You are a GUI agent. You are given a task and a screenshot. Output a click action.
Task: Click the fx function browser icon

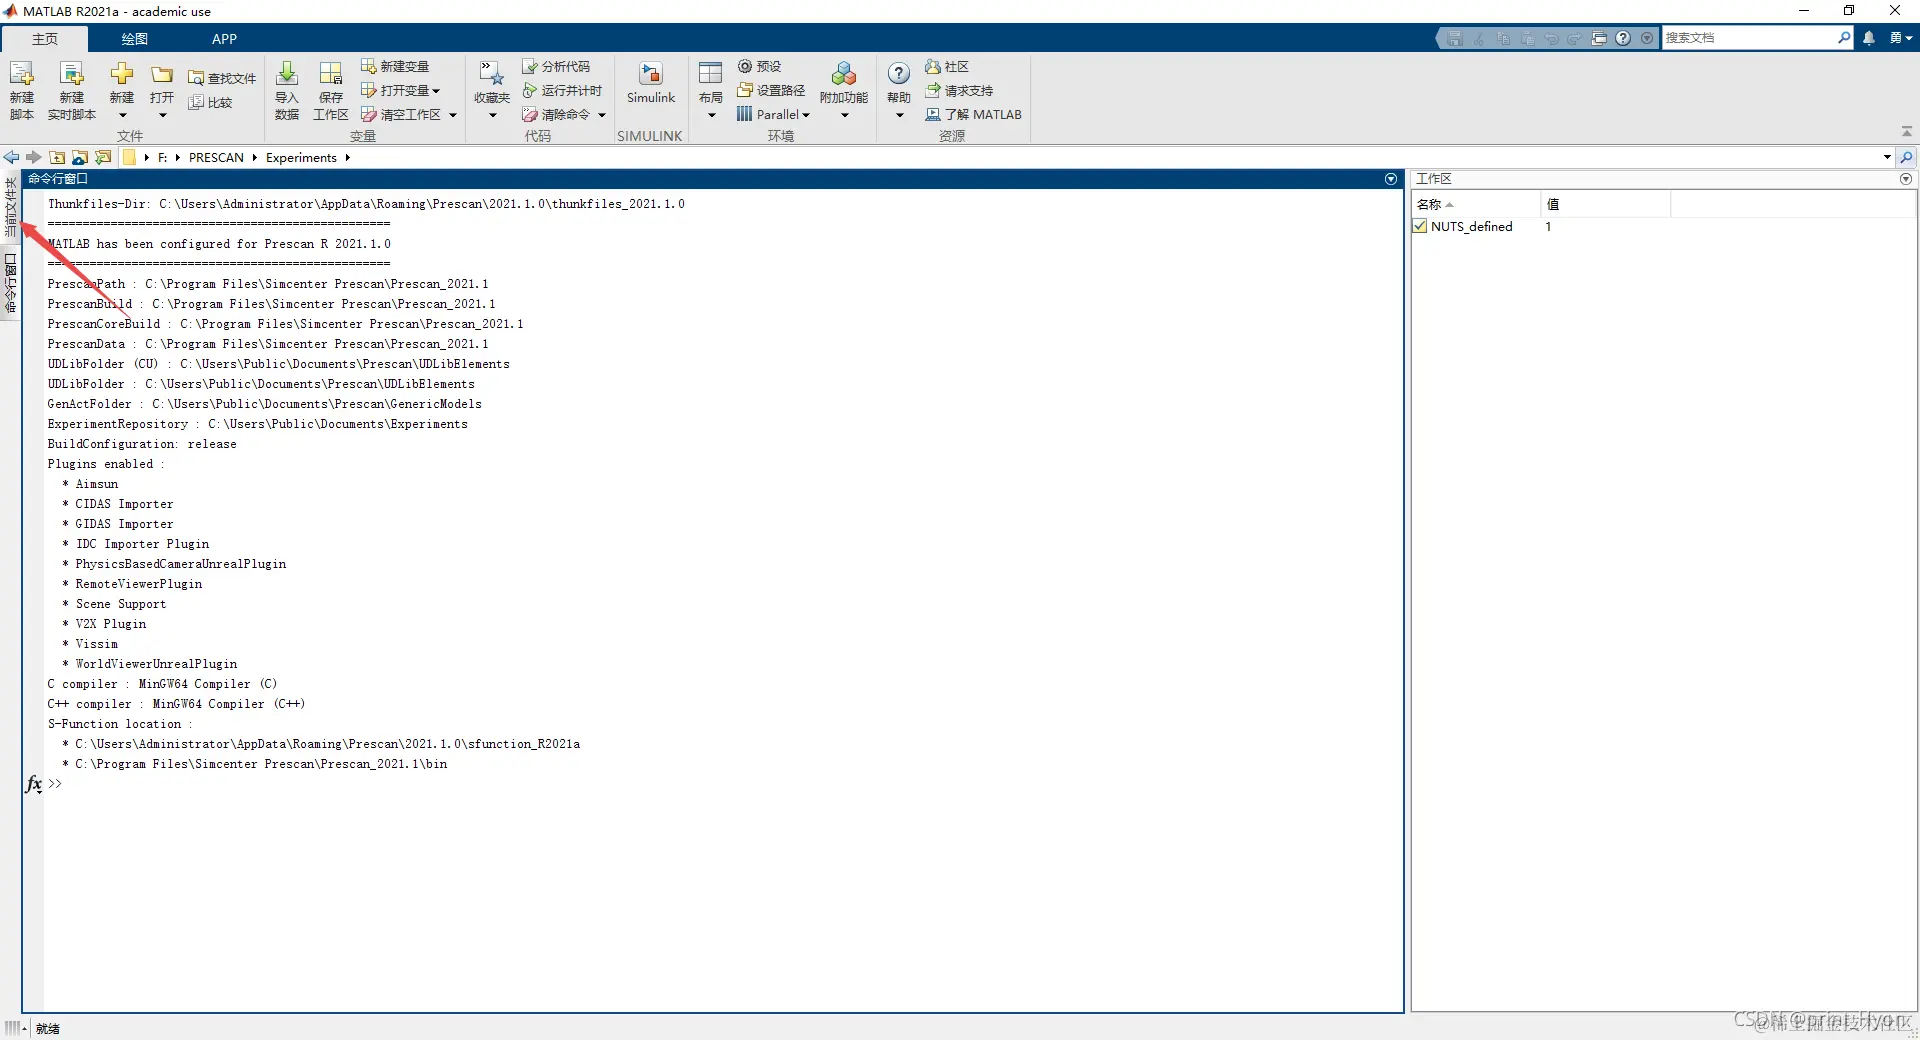34,784
